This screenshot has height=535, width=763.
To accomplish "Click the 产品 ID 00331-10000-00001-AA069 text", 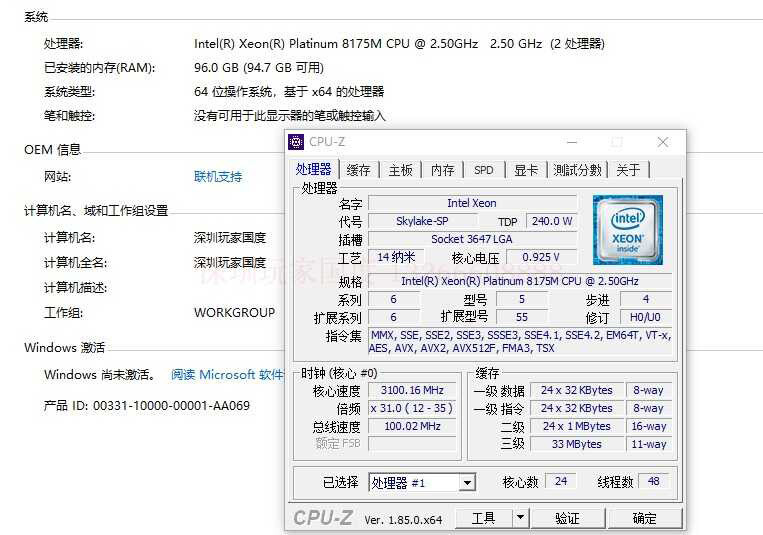I will coord(146,406).
